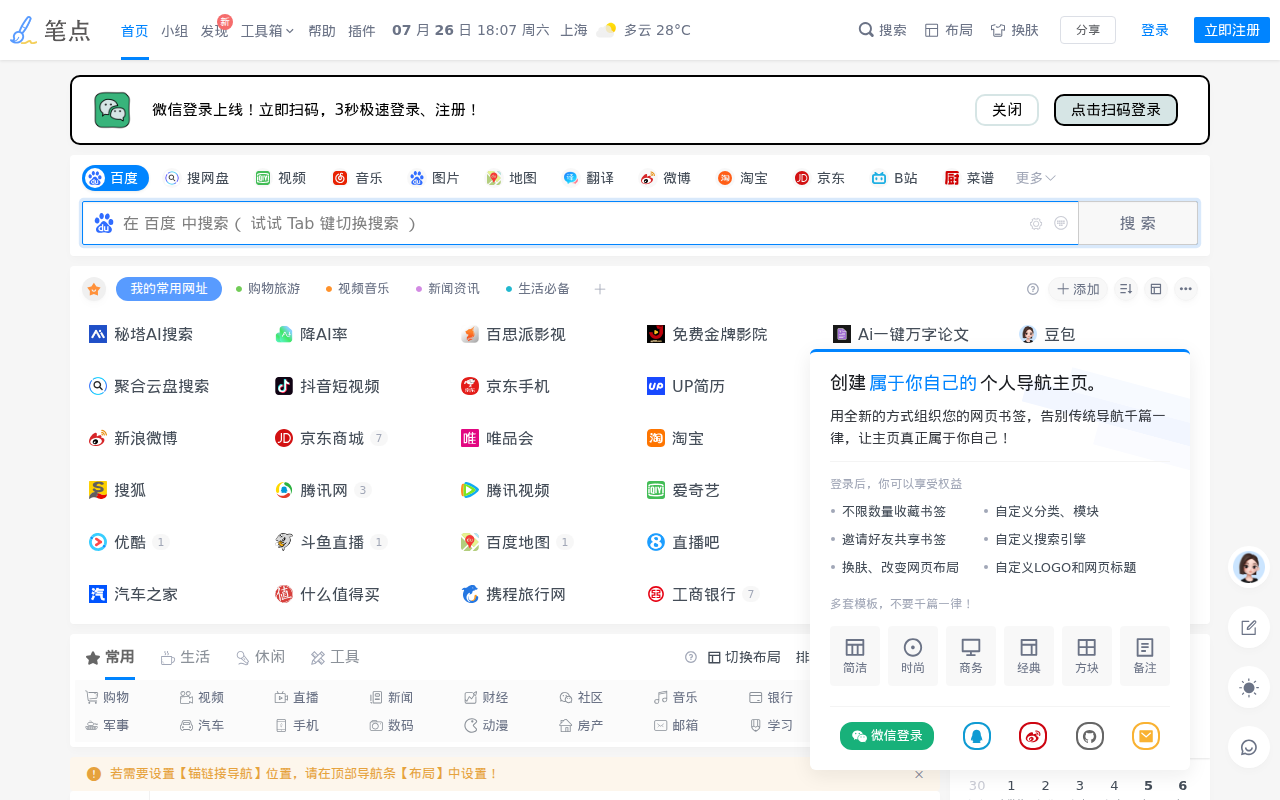Switch to 视频音乐 bookmark tab

[357, 289]
